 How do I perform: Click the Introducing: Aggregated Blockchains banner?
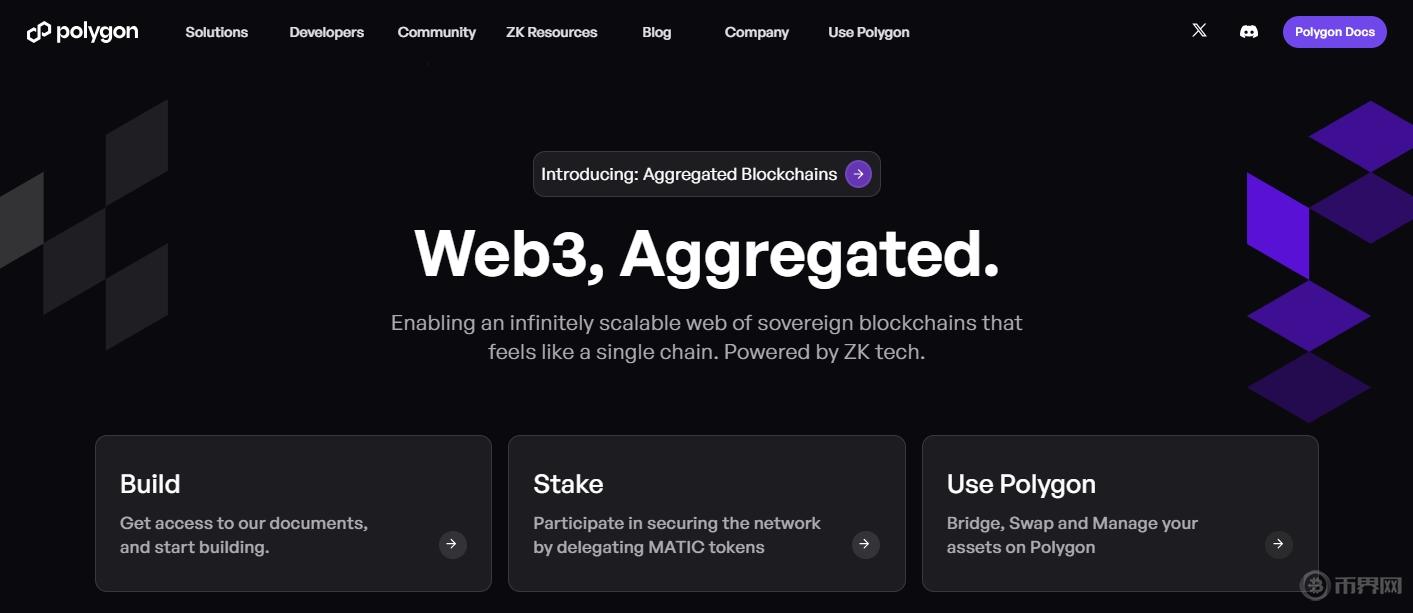[689, 174]
